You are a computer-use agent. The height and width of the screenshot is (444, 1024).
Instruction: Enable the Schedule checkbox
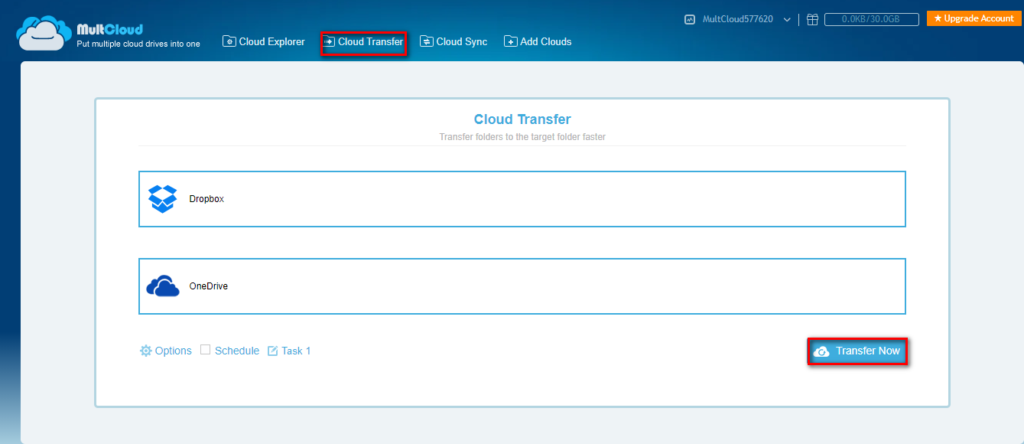(205, 350)
